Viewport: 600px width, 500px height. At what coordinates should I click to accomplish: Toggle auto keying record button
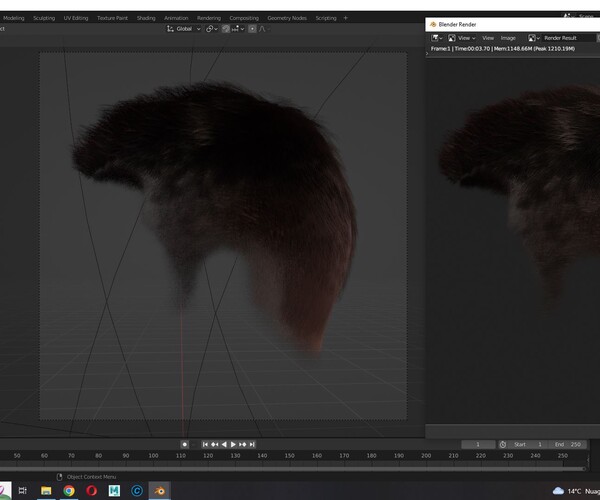coord(184,444)
